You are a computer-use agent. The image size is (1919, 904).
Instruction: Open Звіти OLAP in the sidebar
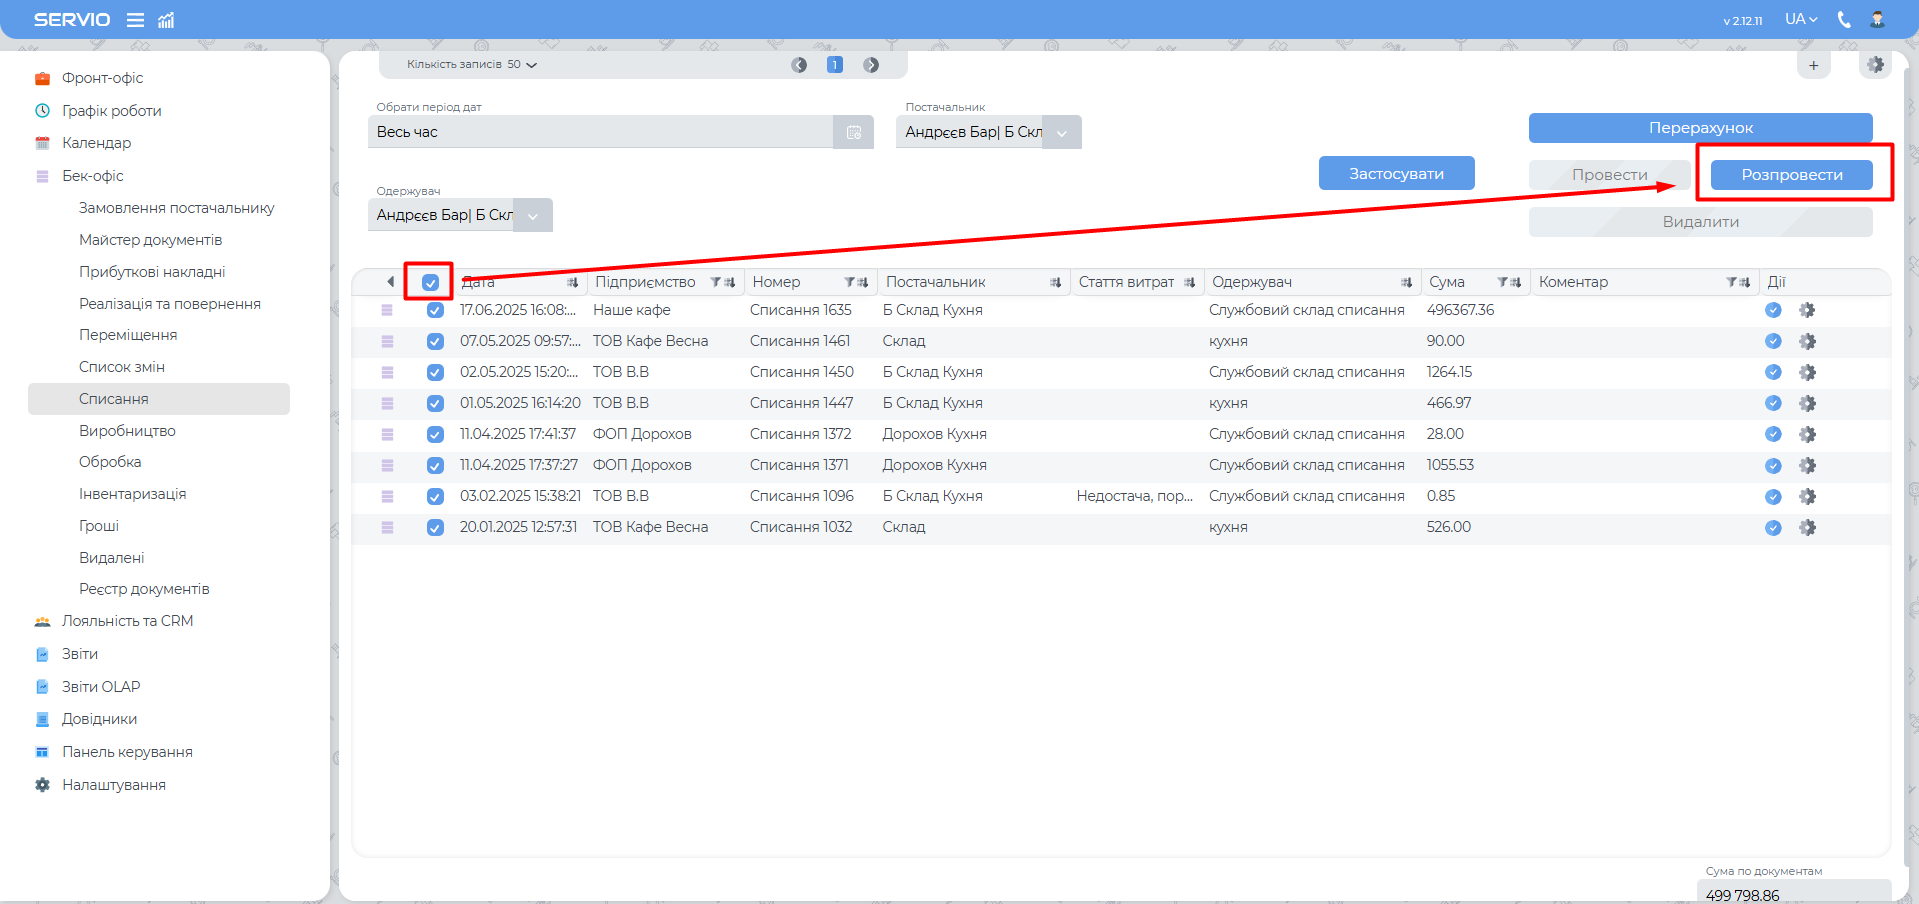101,686
